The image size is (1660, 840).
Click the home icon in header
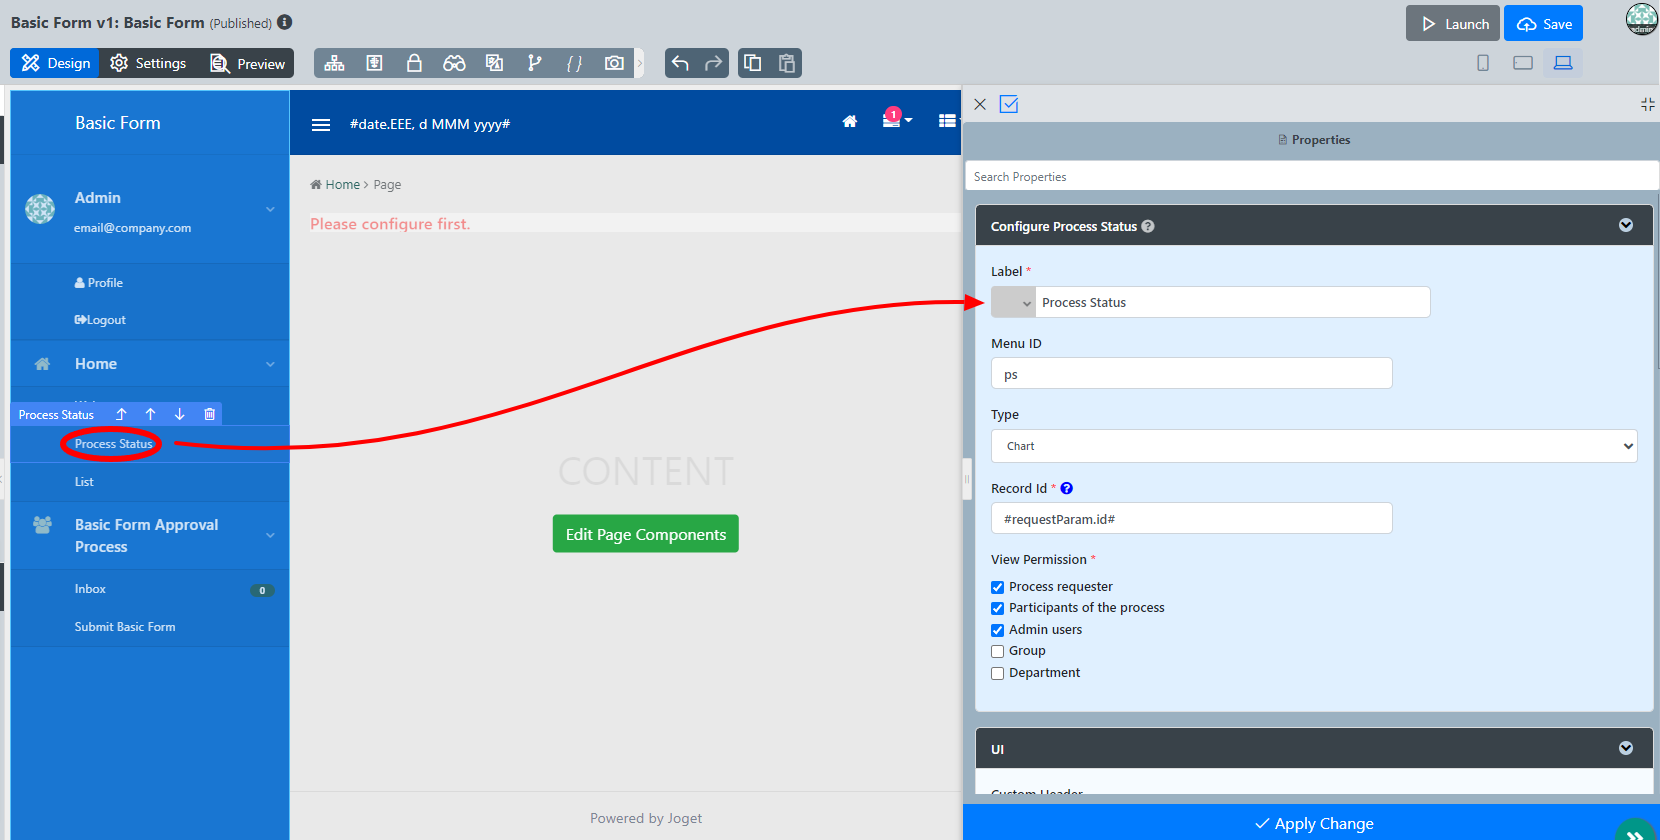click(850, 121)
